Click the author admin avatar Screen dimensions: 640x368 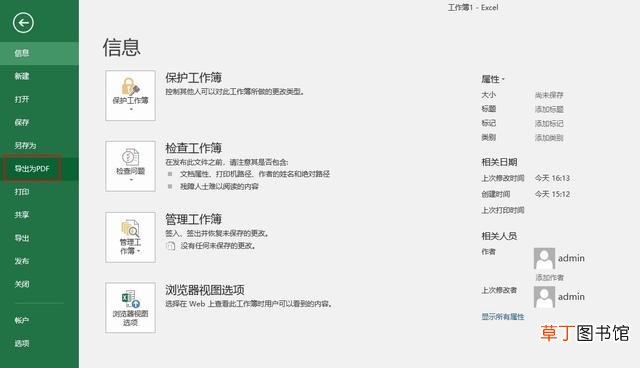tap(544, 258)
